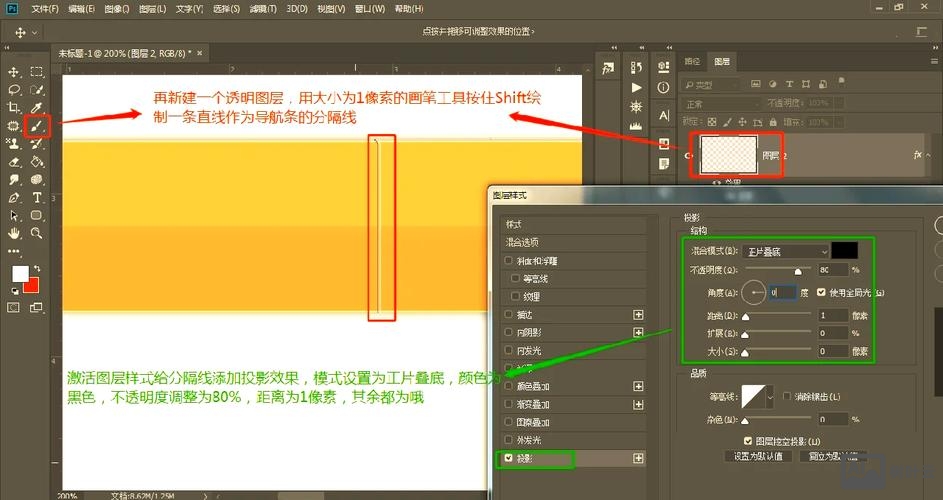
Task: Collapse layer 2 effects with fx arrow
Action: (929, 155)
